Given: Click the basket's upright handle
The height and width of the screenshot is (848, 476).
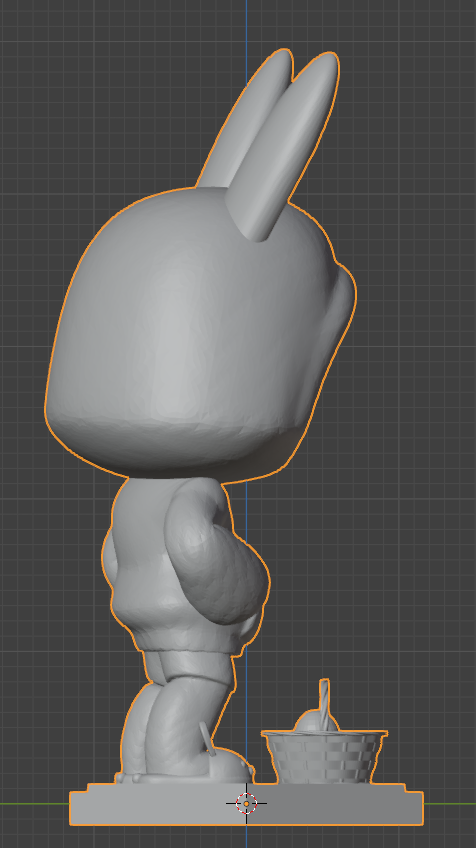Looking at the screenshot, I should click(x=325, y=703).
